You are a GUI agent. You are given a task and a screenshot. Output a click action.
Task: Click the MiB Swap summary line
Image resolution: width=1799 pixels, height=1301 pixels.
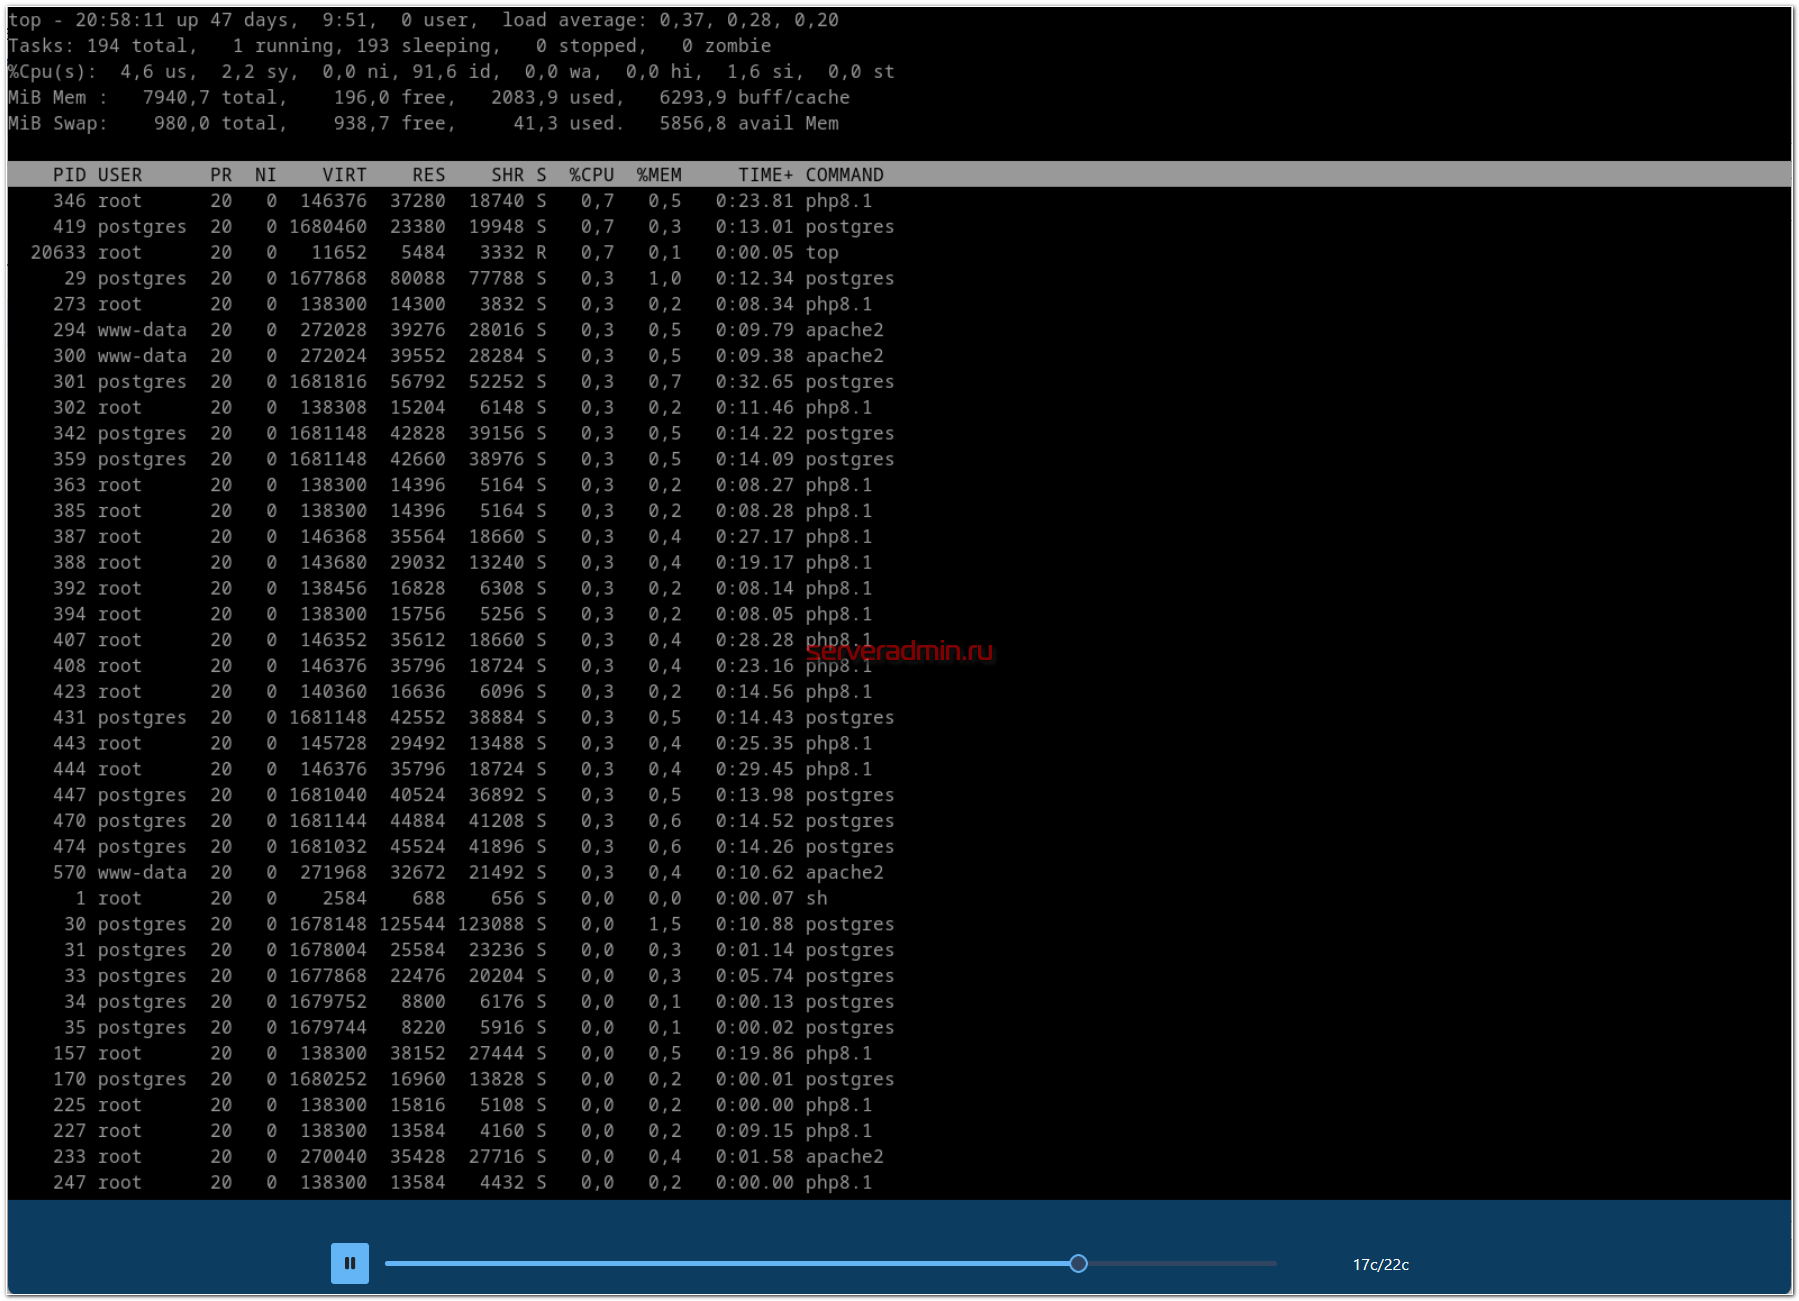pyautogui.click(x=422, y=123)
